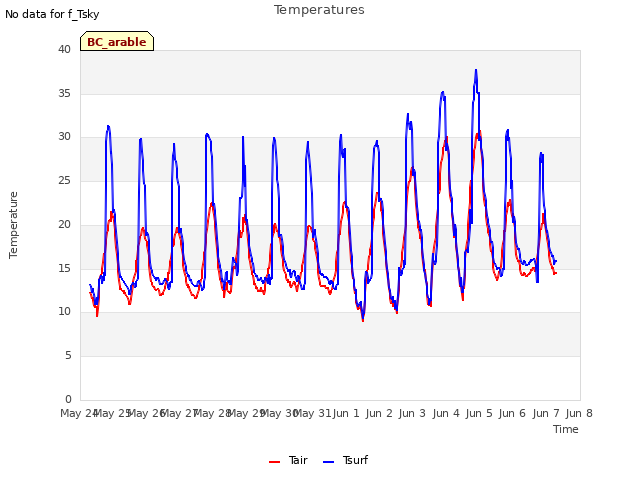
Task: Click the first Tsurf peak near May 25
Action: click(108, 126)
